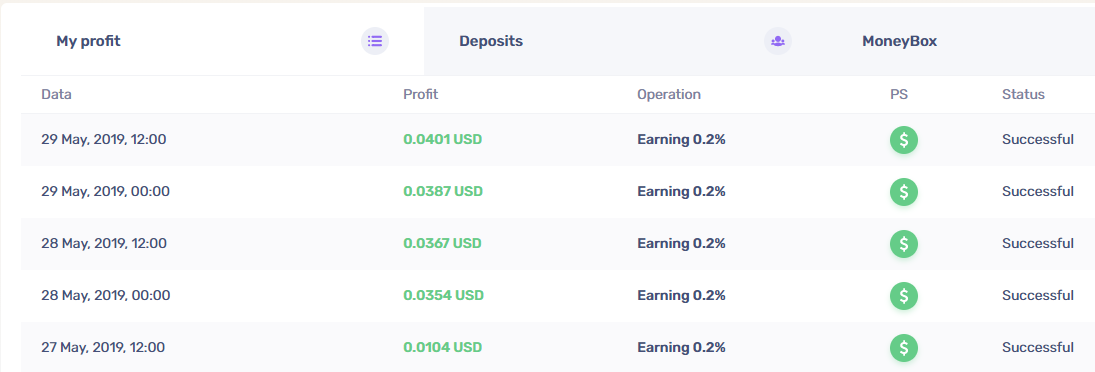Viewport: 1095px width, 372px height.
Task: Click dollar icon for 27 May 12:00 row
Action: (x=904, y=348)
